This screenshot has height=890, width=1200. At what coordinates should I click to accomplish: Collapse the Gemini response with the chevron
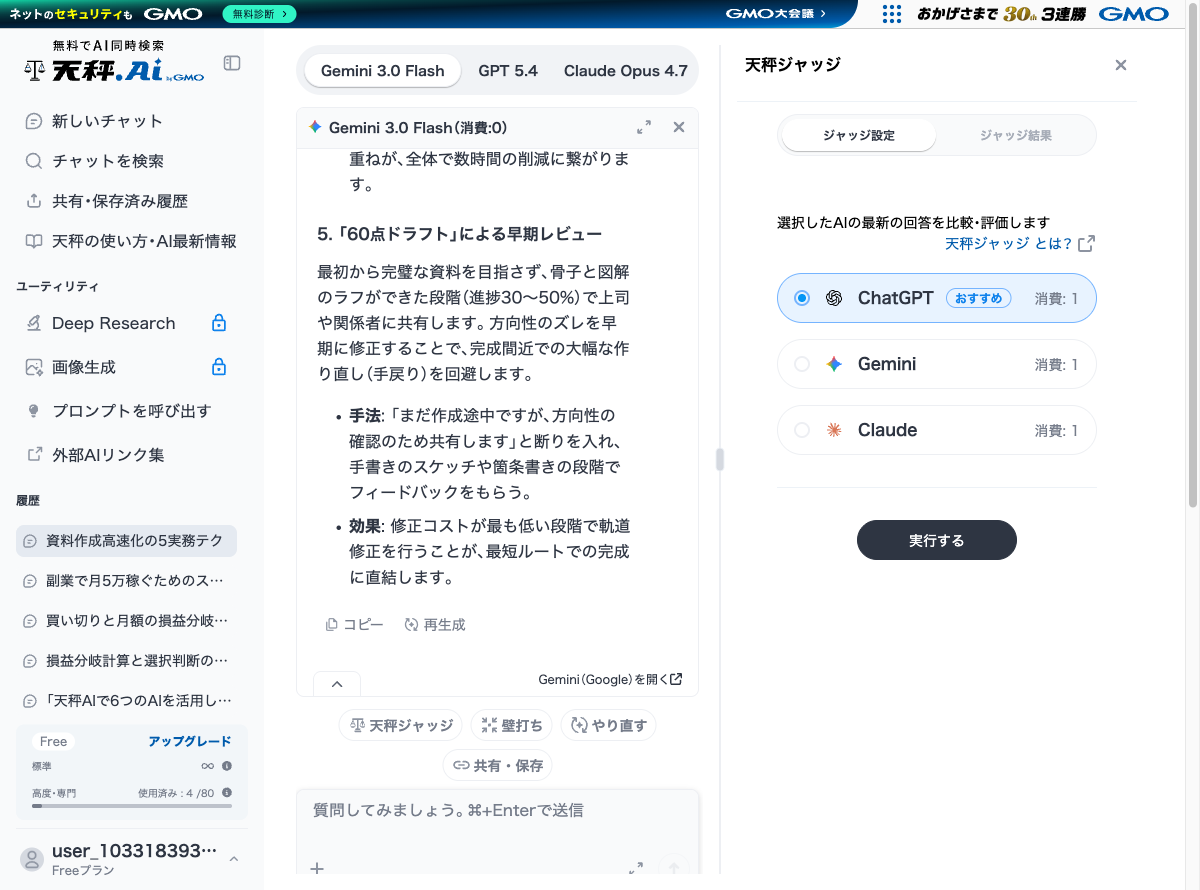(x=337, y=683)
